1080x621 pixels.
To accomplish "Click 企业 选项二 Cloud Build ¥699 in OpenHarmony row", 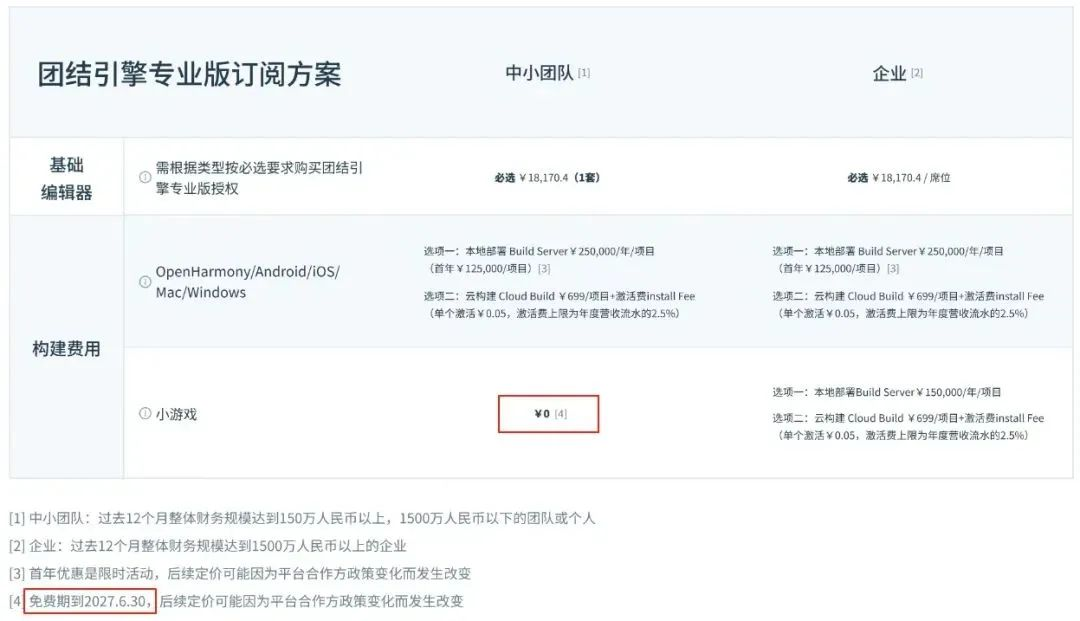I will click(x=908, y=296).
